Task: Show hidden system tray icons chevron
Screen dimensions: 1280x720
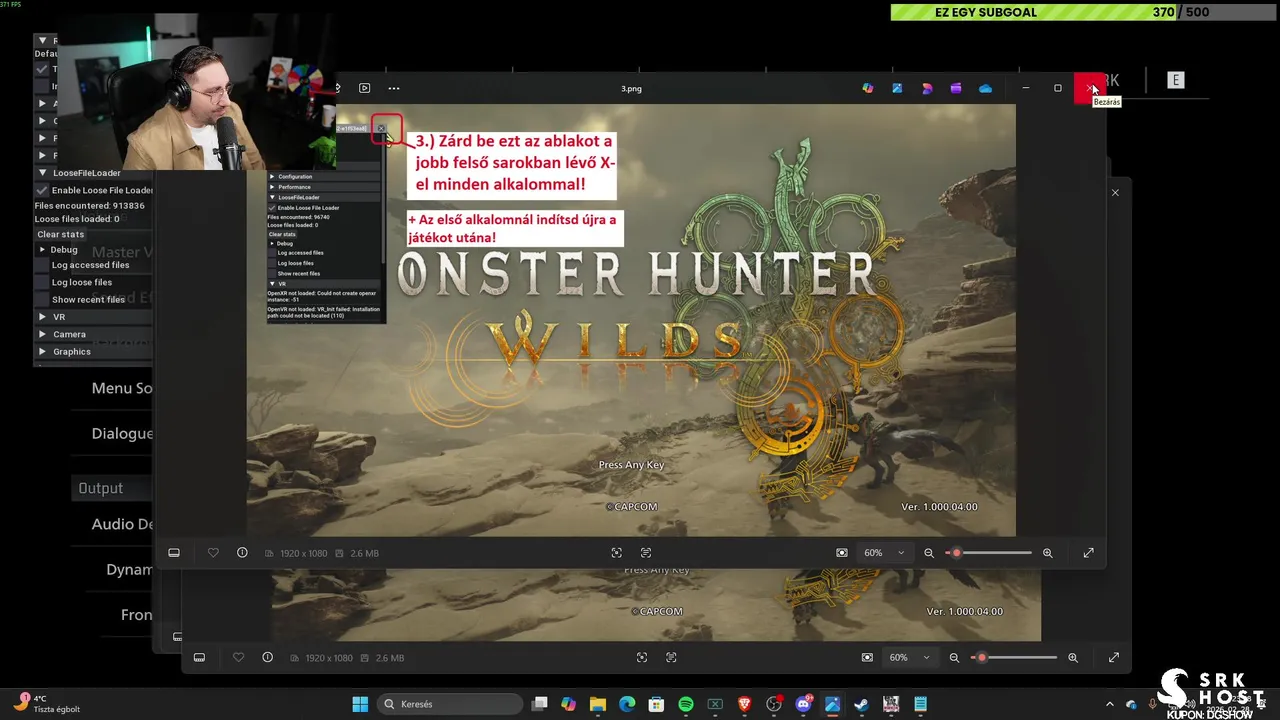Action: (x=1109, y=704)
